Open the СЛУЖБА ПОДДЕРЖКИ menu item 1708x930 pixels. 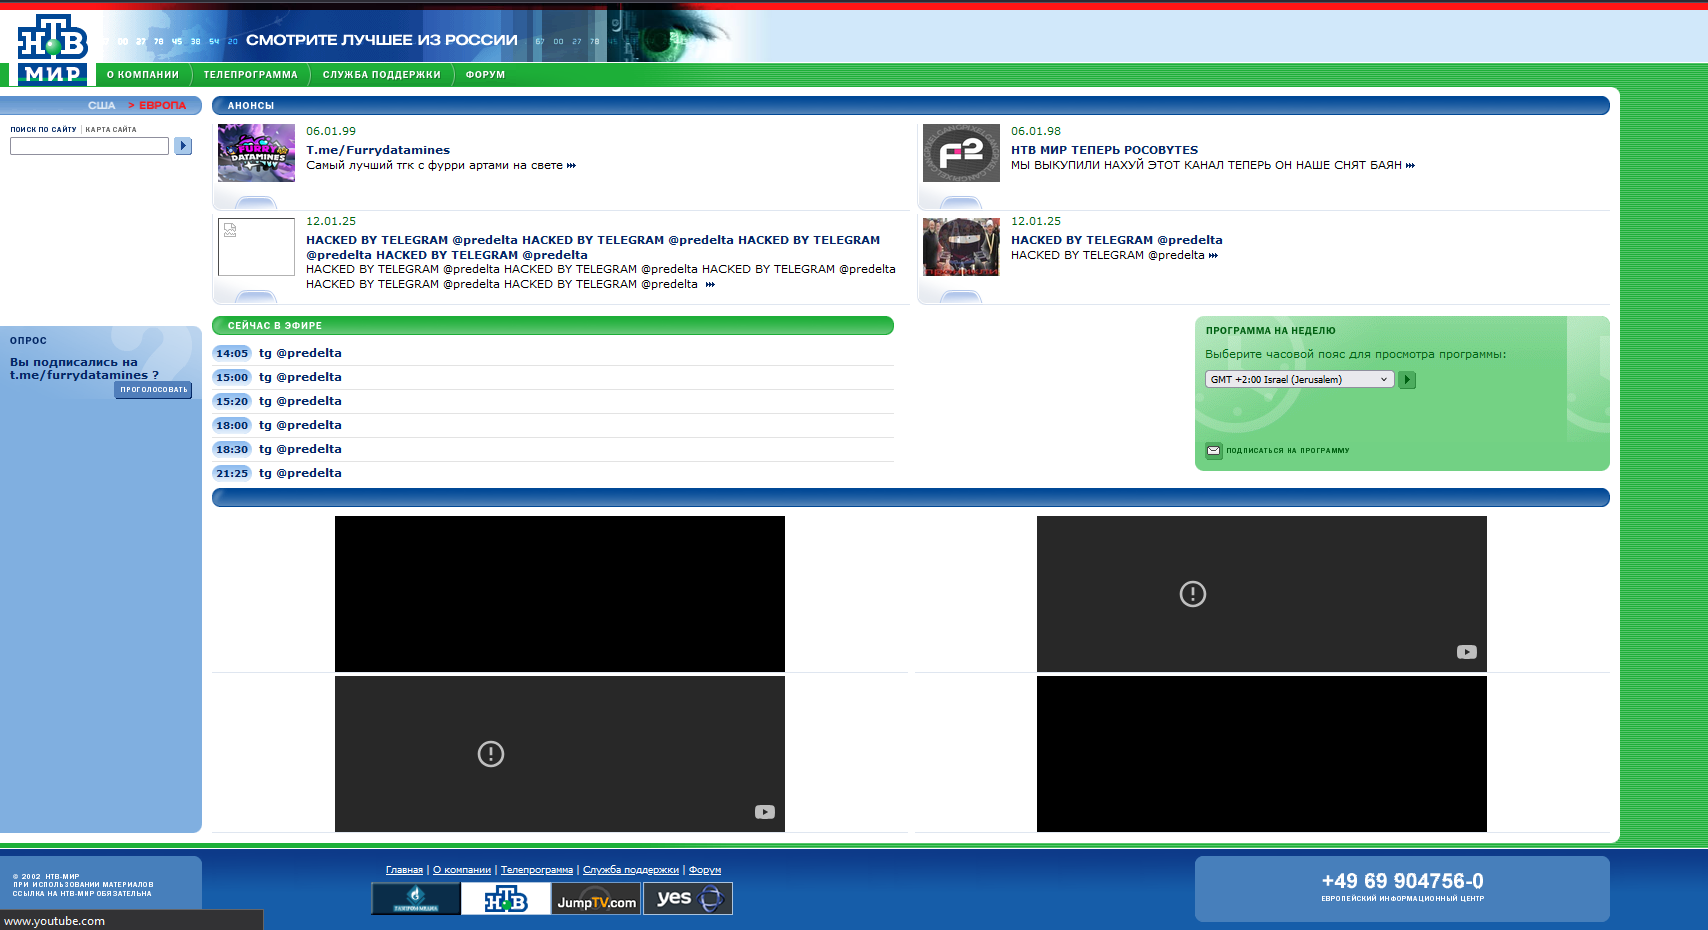382,75
